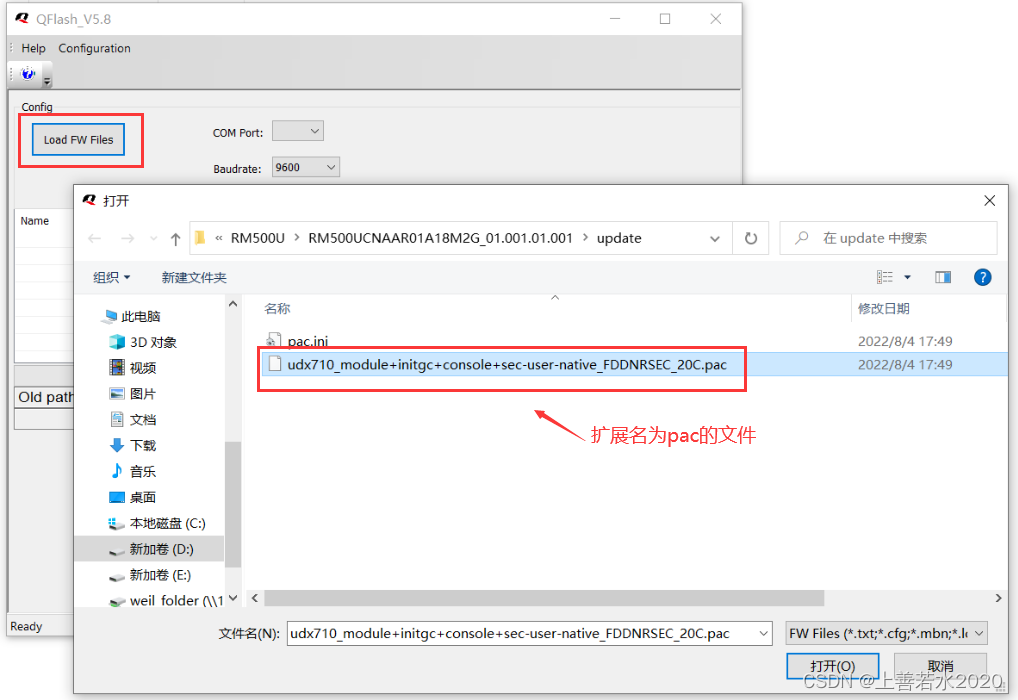Click sidebar scrollbar up arrow

coord(233,304)
